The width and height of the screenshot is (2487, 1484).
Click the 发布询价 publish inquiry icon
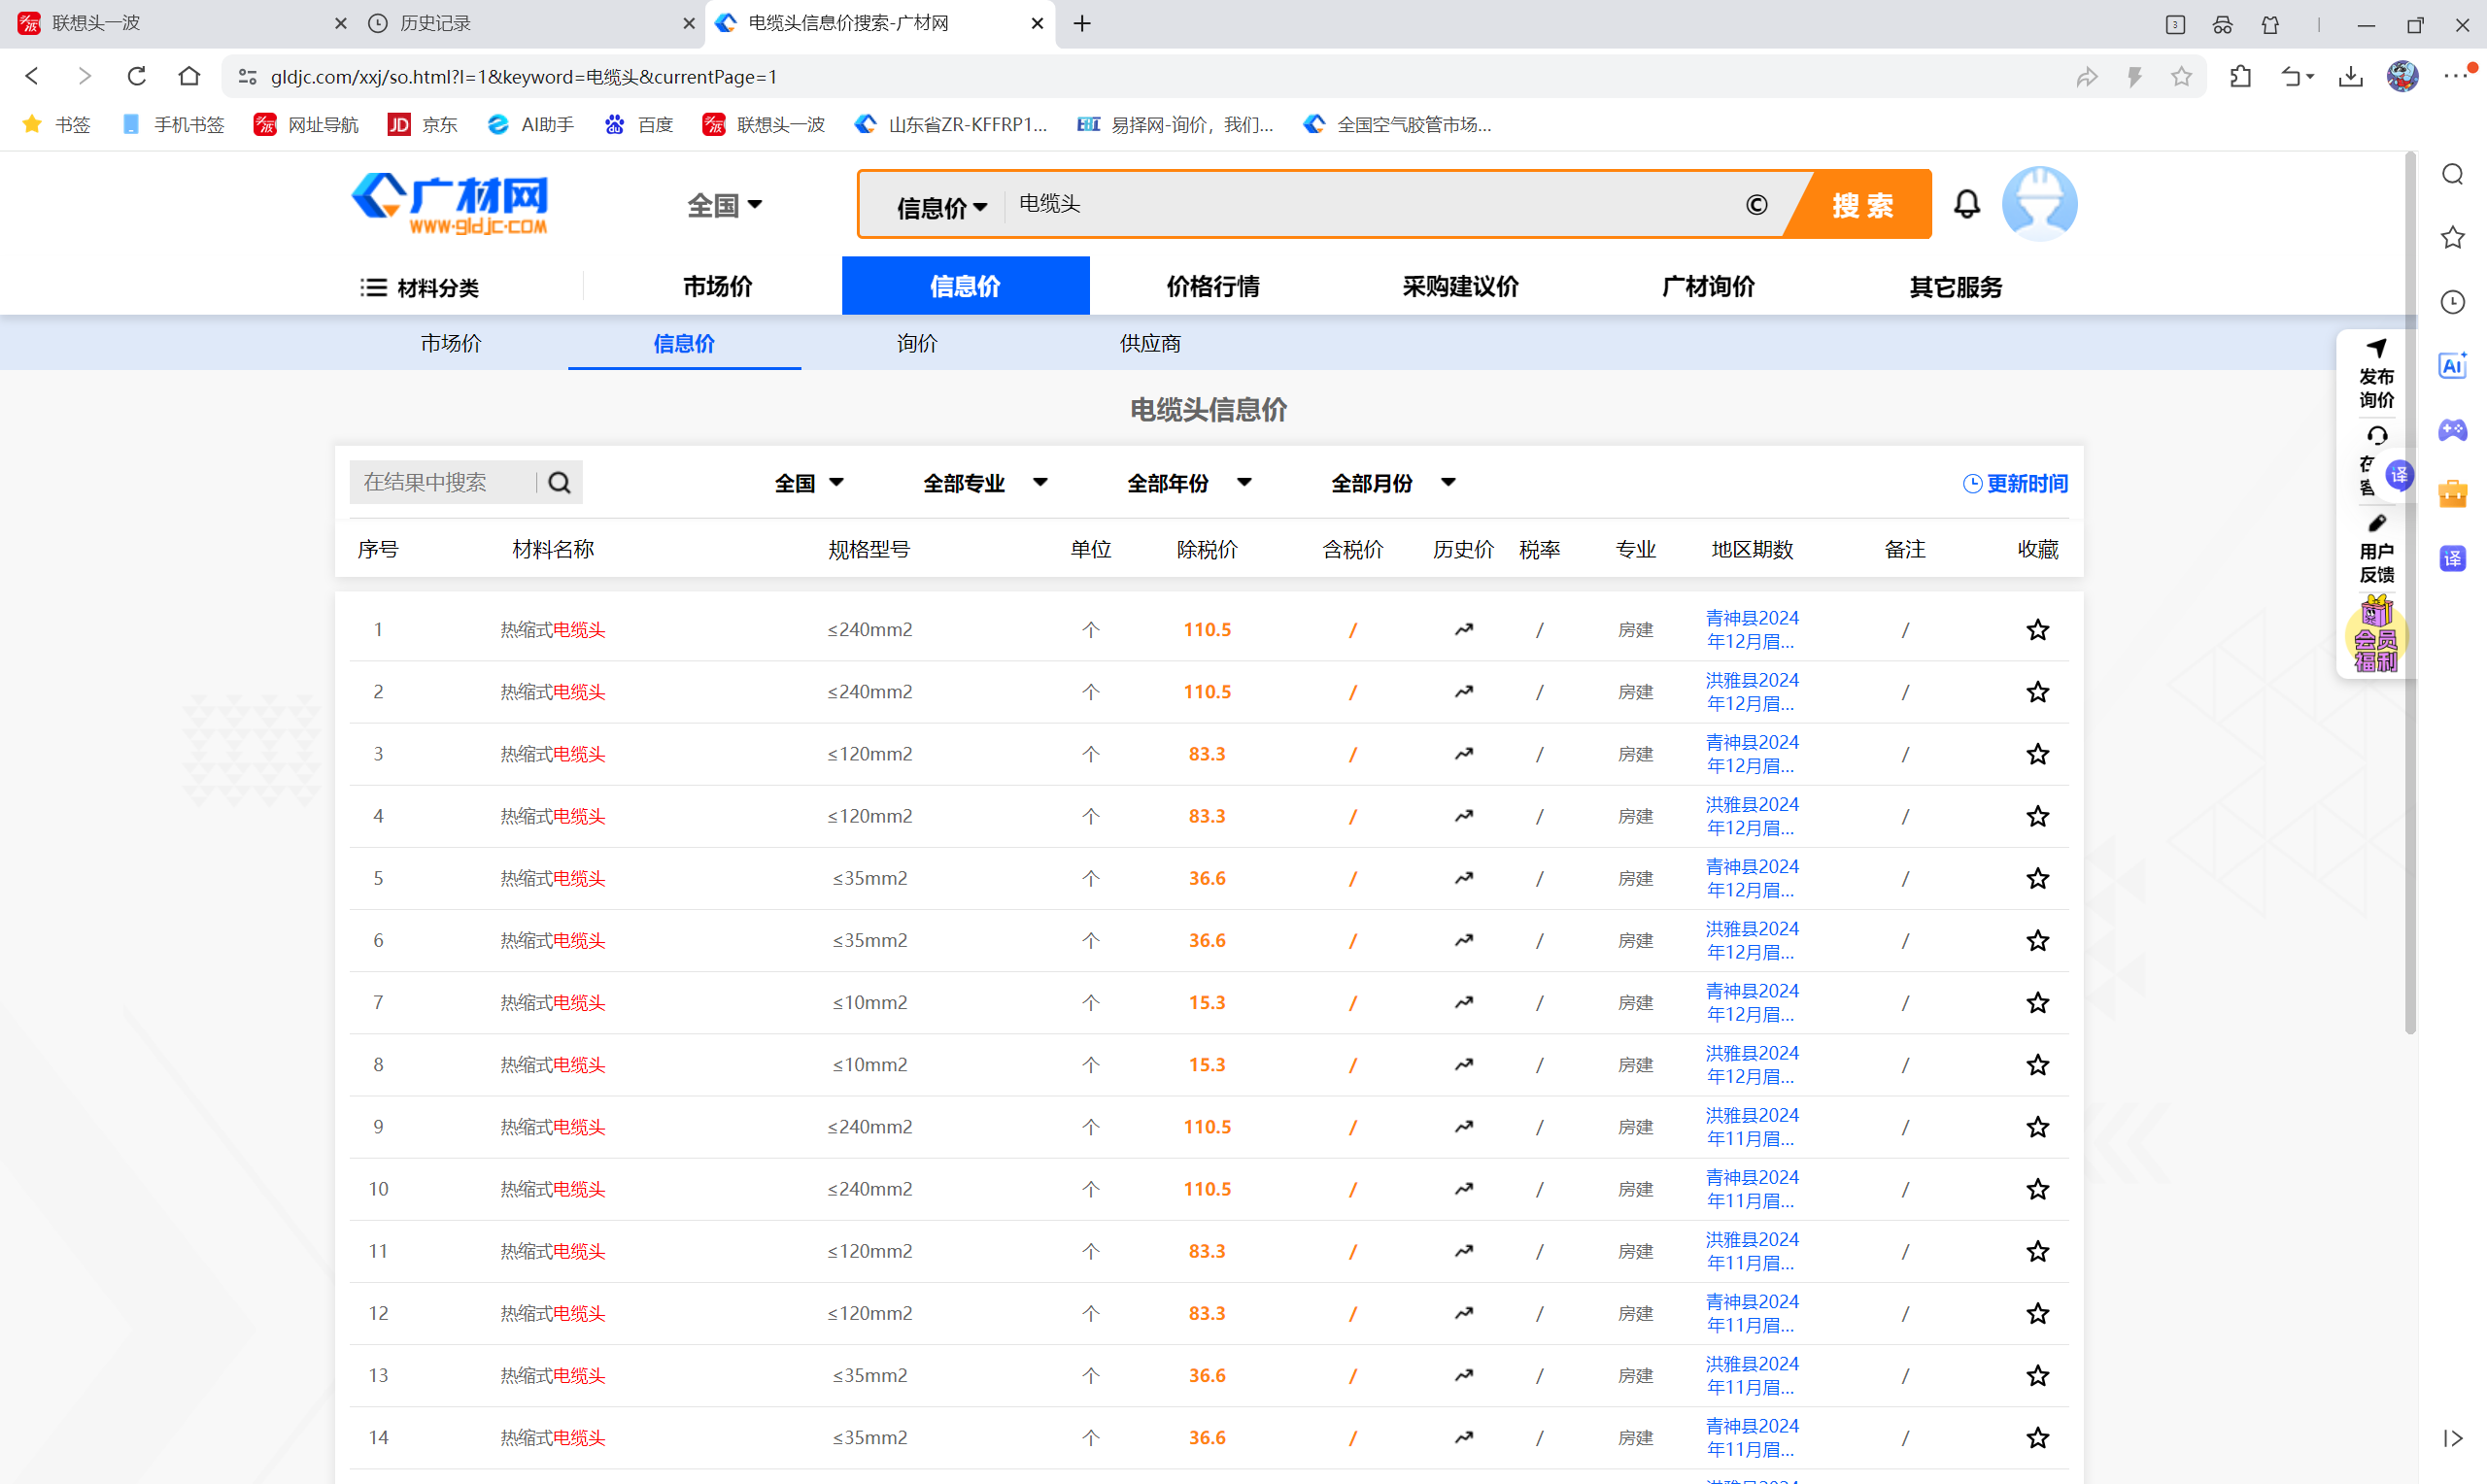[2375, 375]
